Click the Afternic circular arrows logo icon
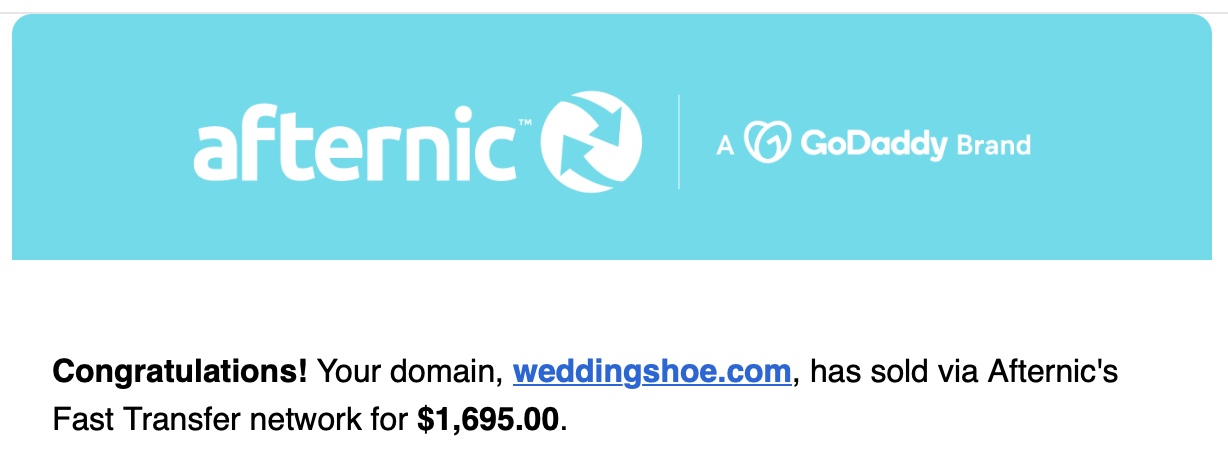1228x470 pixels. [x=591, y=141]
